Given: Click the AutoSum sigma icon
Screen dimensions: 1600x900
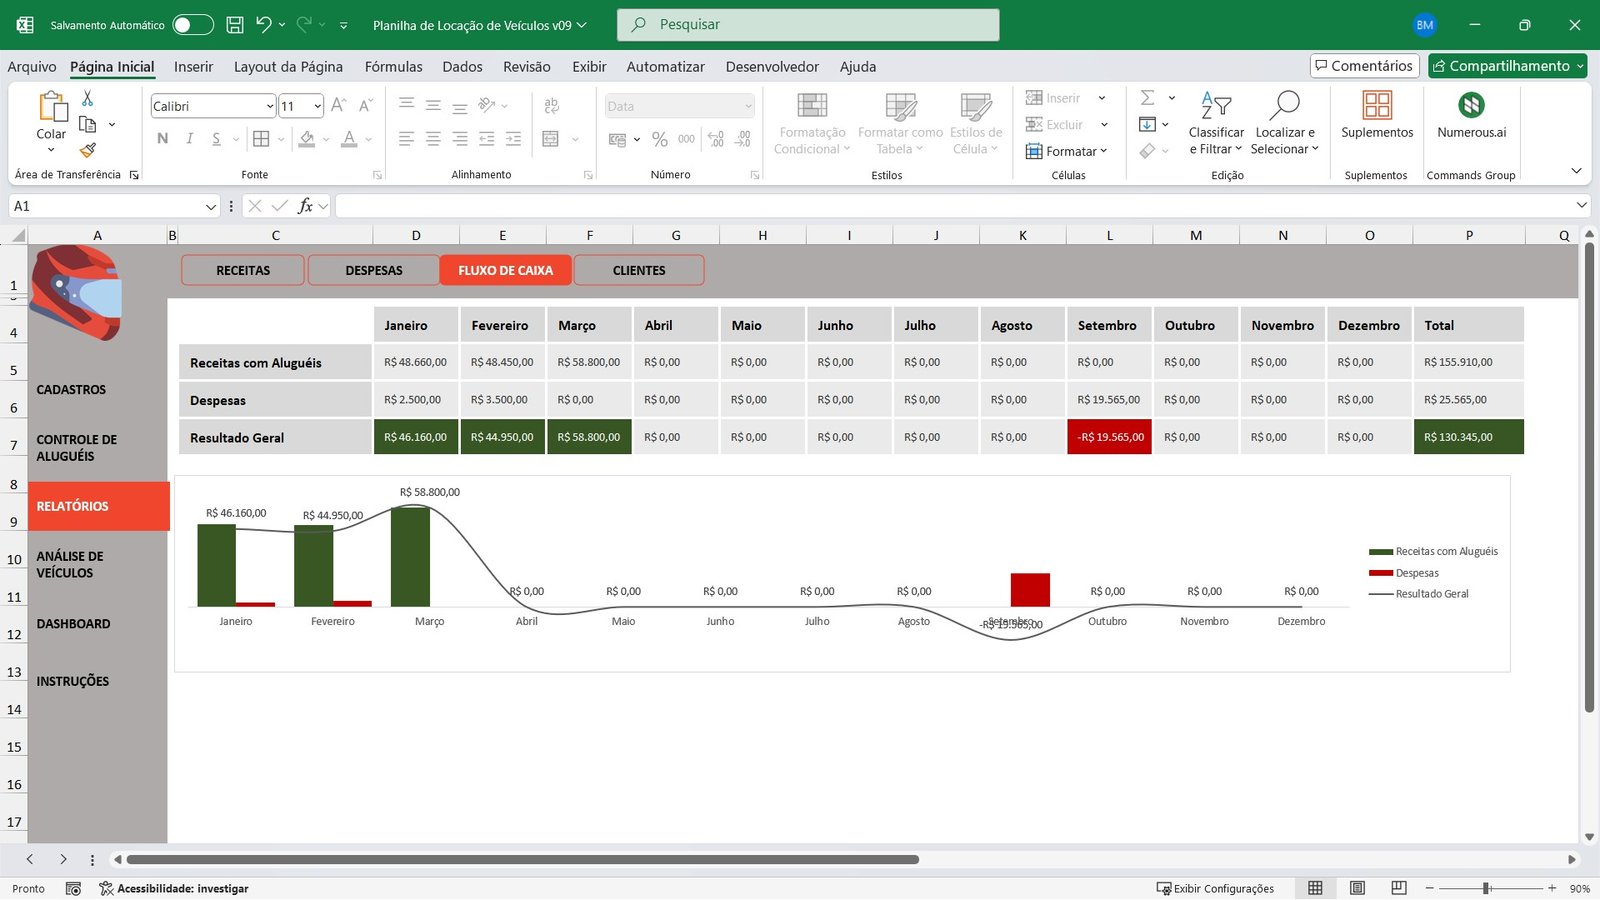Looking at the screenshot, I should pyautogui.click(x=1148, y=98).
